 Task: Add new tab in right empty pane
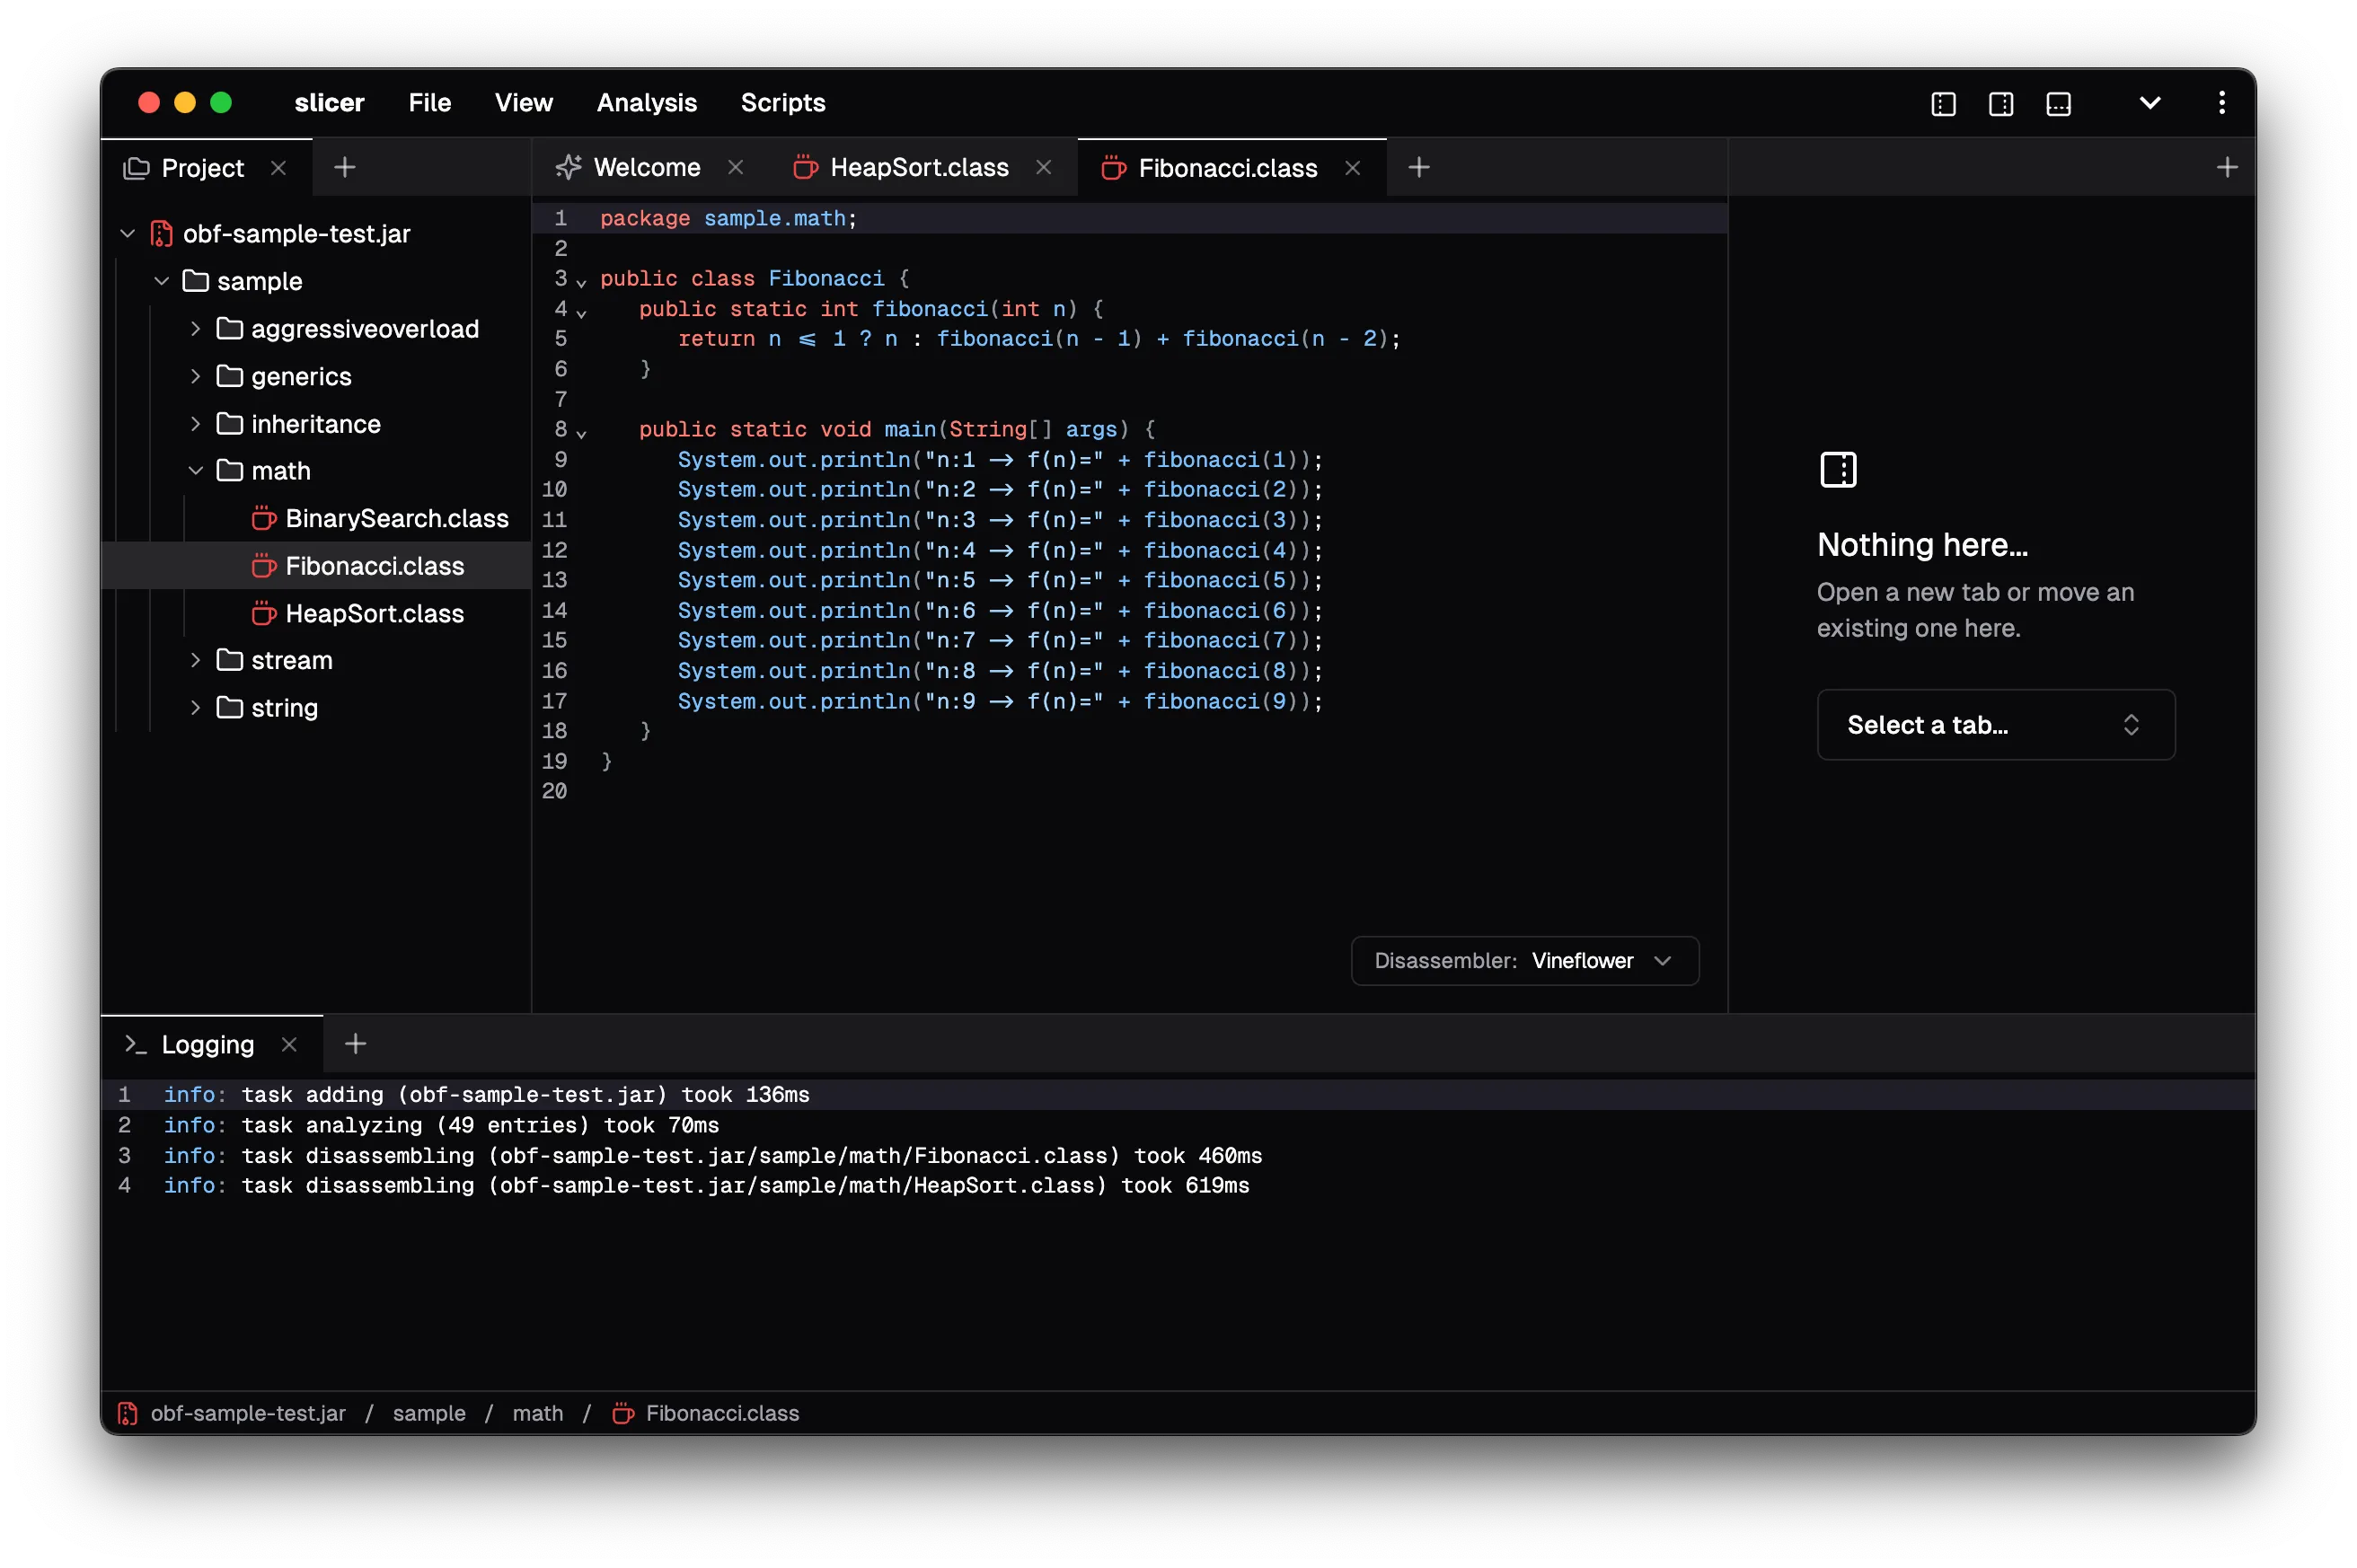(2226, 167)
